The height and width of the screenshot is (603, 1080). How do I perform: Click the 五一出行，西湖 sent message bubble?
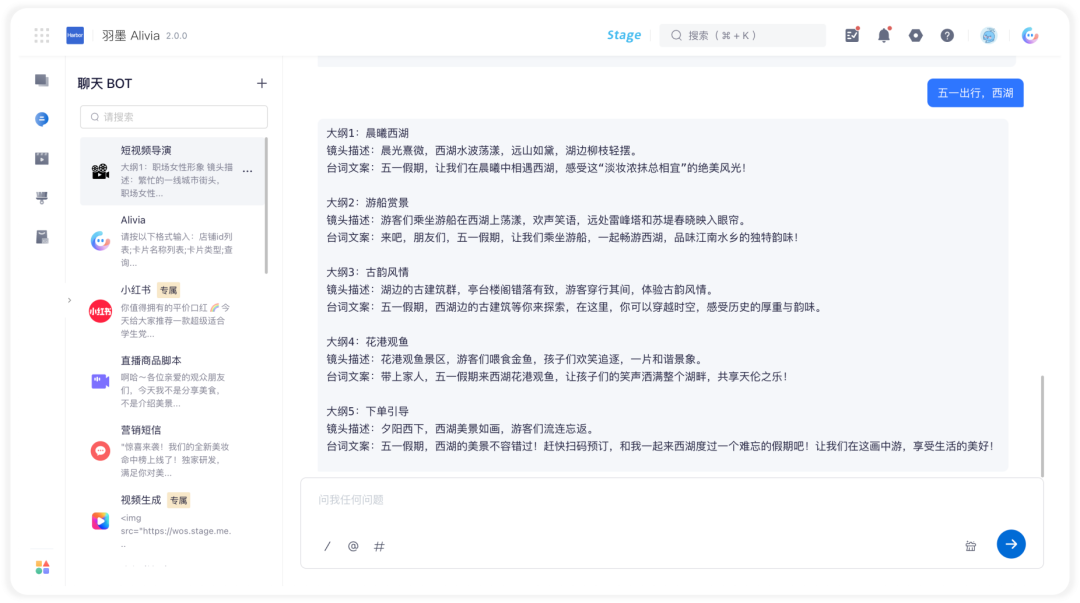pos(975,93)
